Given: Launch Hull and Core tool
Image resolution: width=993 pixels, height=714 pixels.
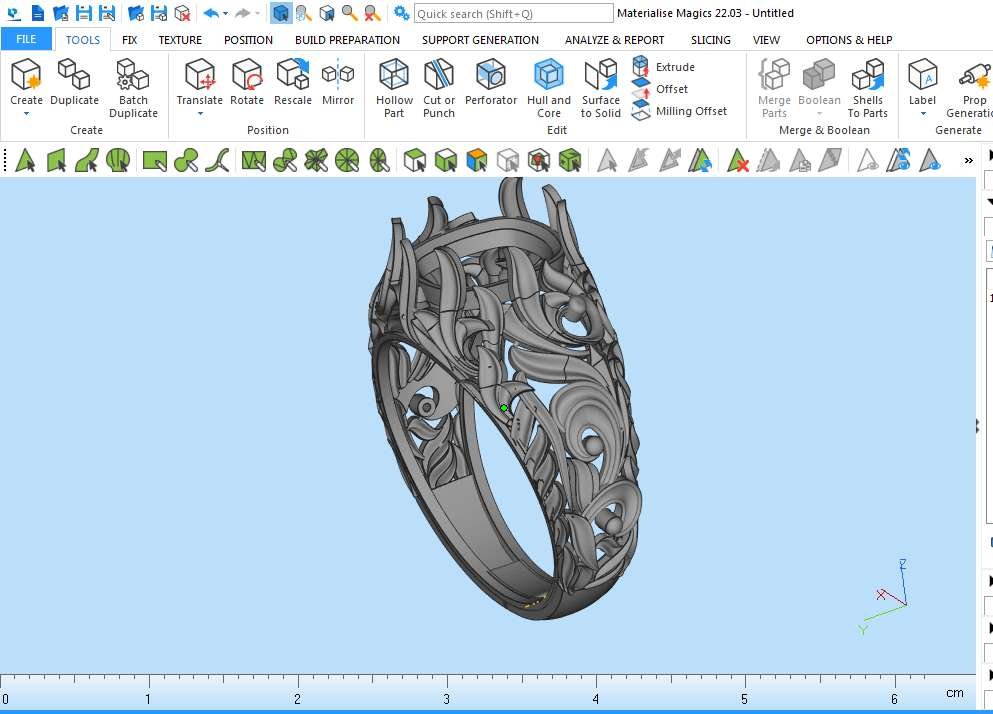Looking at the screenshot, I should [548, 87].
